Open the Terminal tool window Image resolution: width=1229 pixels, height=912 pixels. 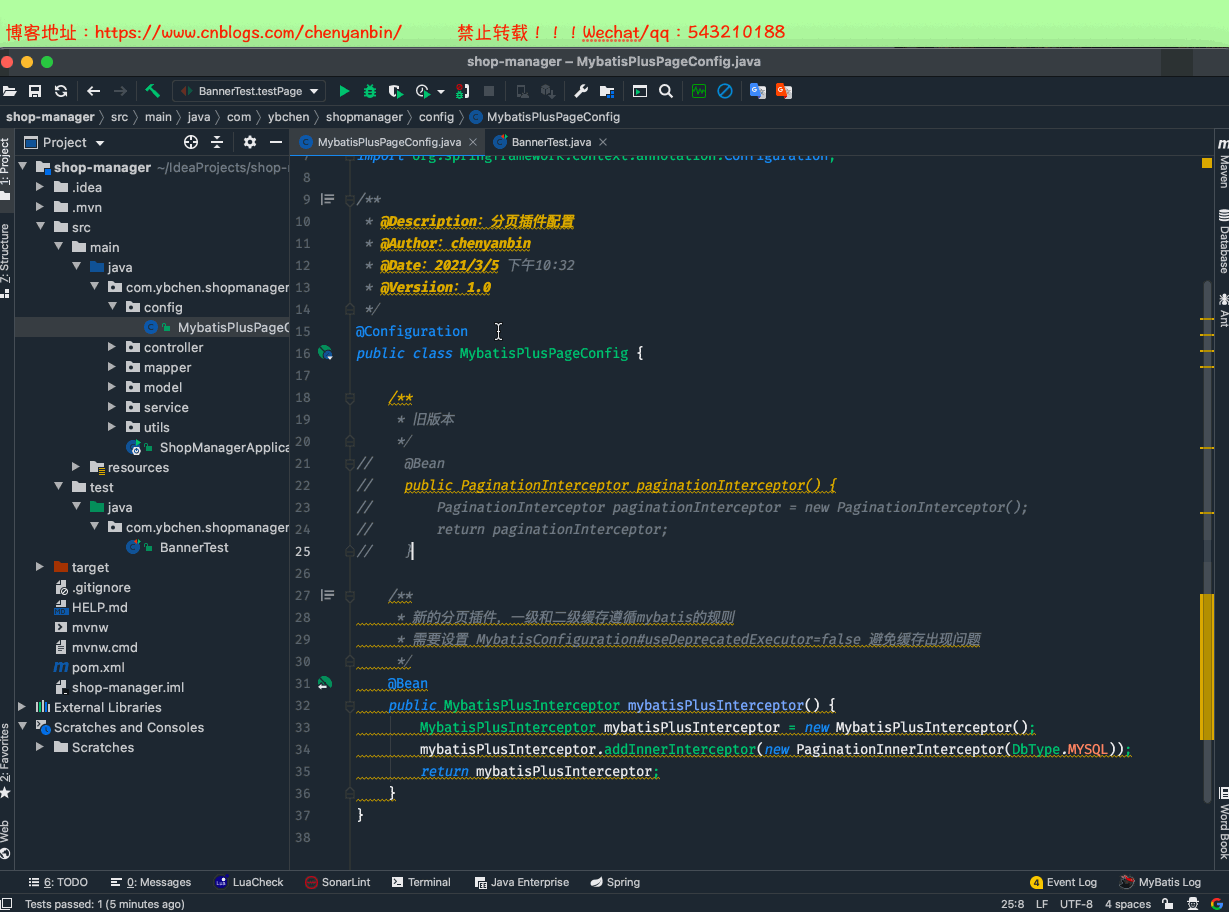421,882
